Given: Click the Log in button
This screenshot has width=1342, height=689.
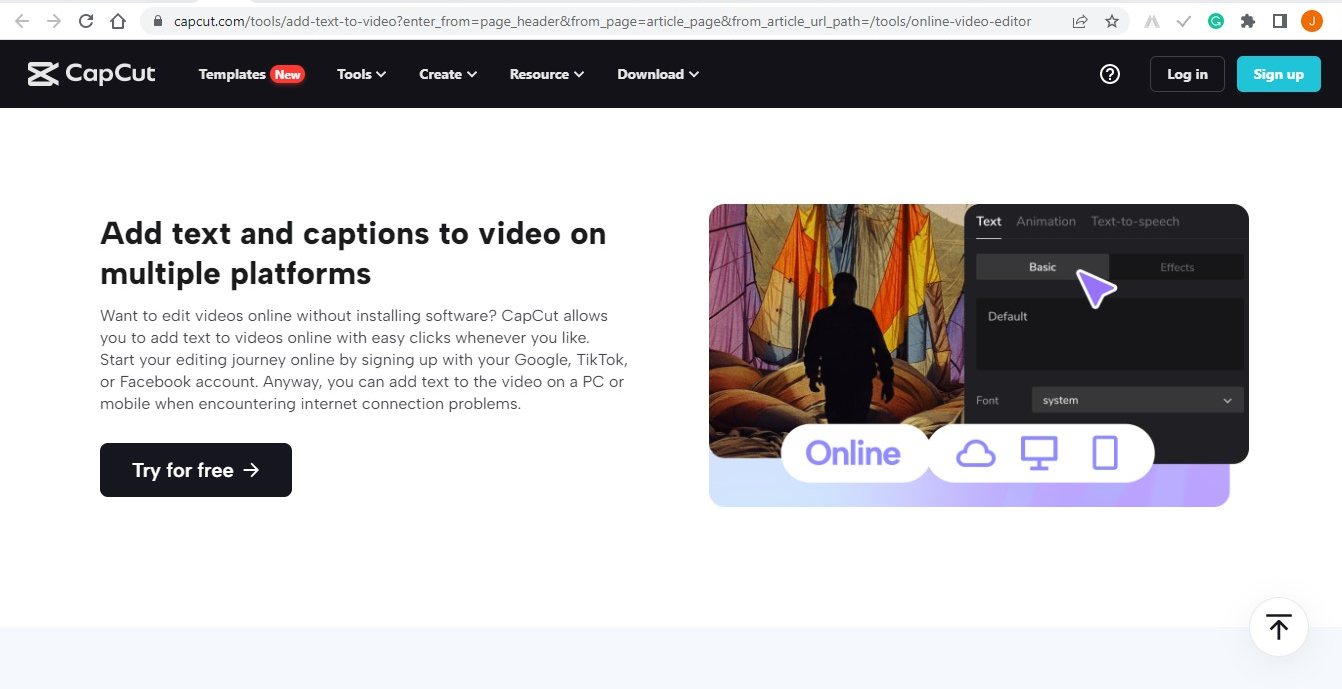Looking at the screenshot, I should pyautogui.click(x=1187, y=73).
